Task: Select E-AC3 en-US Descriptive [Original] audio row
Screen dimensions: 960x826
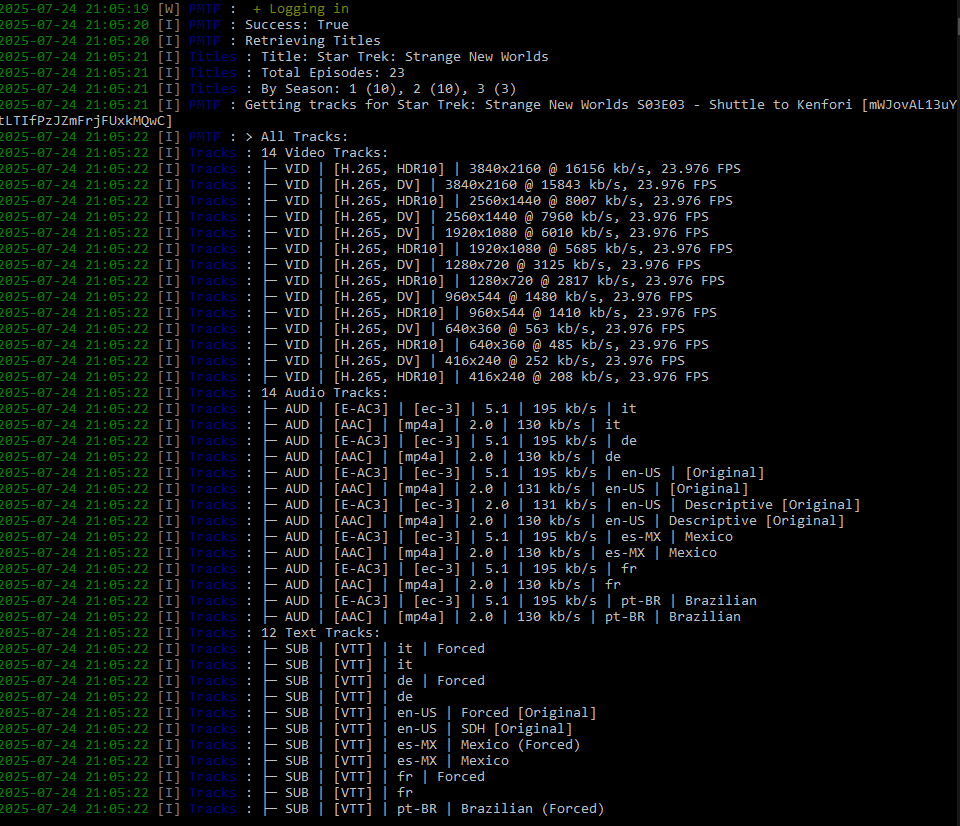Action: 561,505
